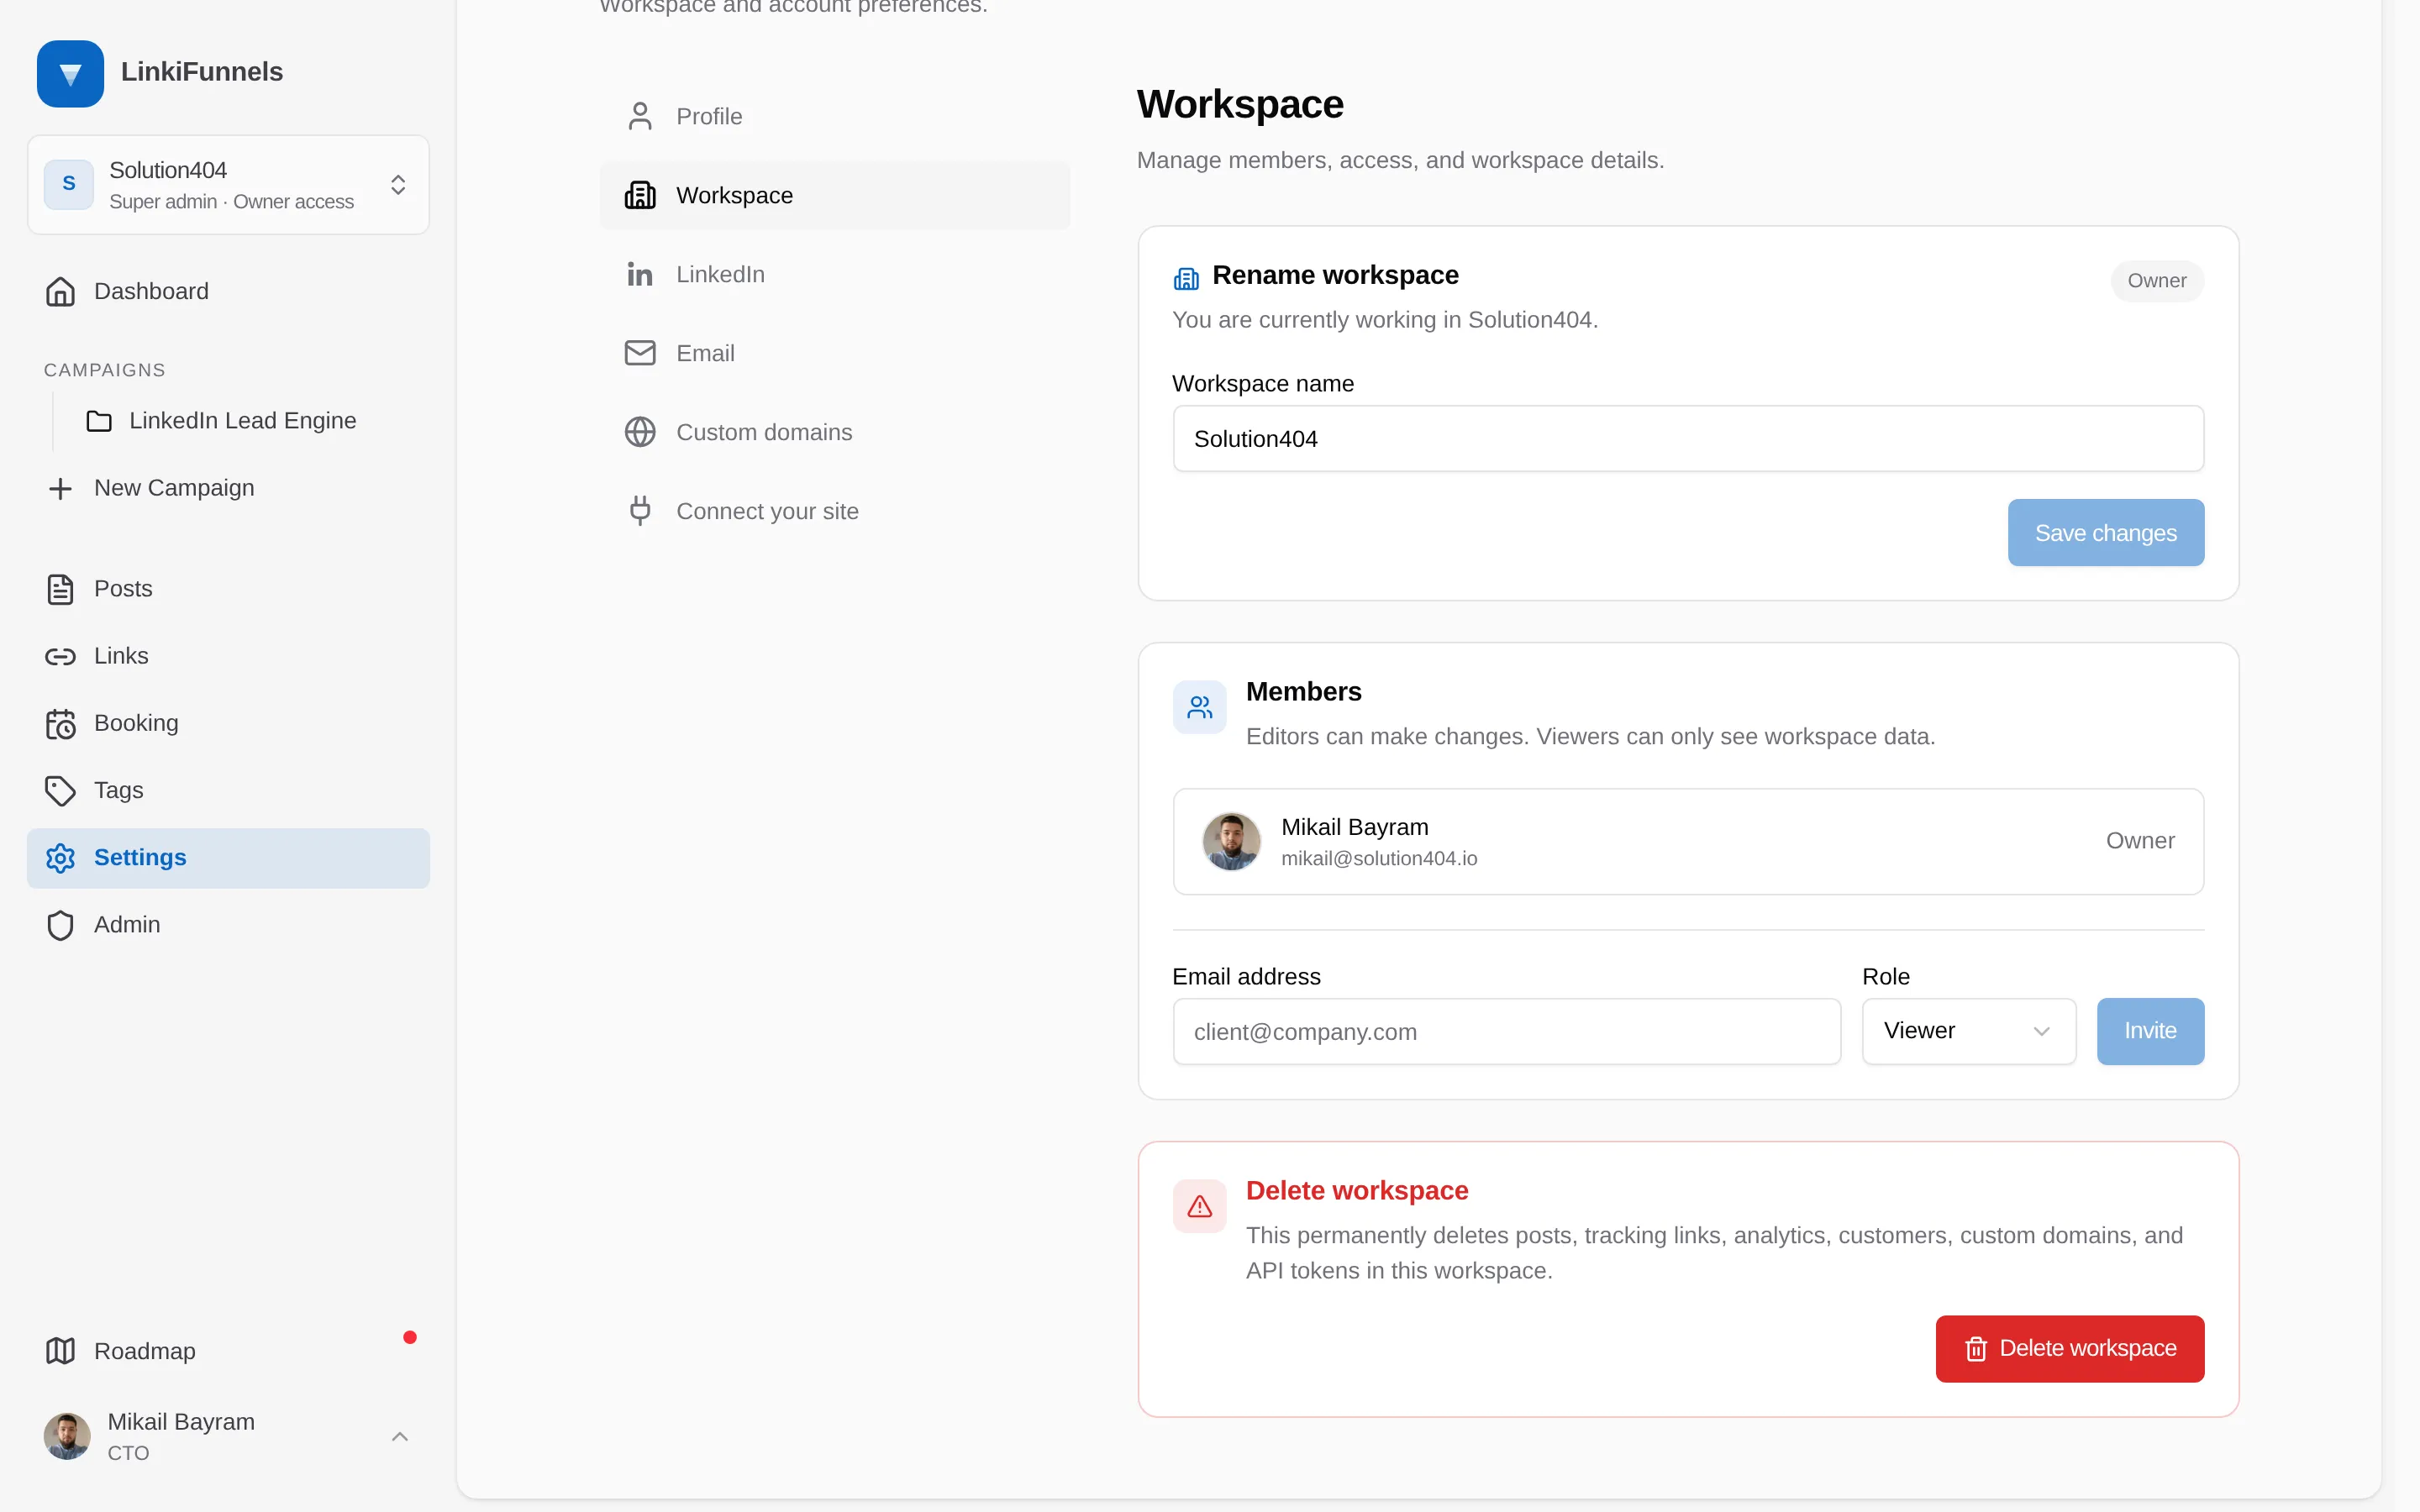This screenshot has width=2420, height=1512.
Task: Click the Connect your site plug icon
Action: click(640, 511)
